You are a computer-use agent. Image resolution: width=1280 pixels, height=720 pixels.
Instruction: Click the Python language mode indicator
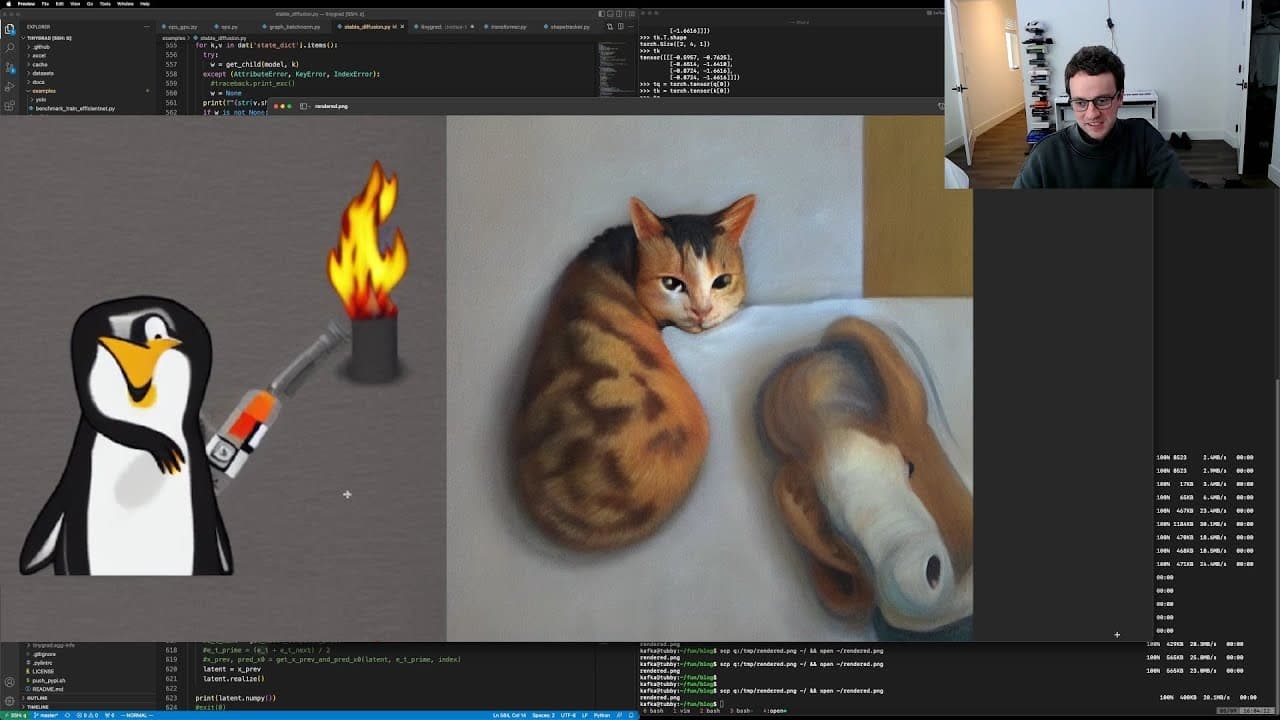coord(602,715)
